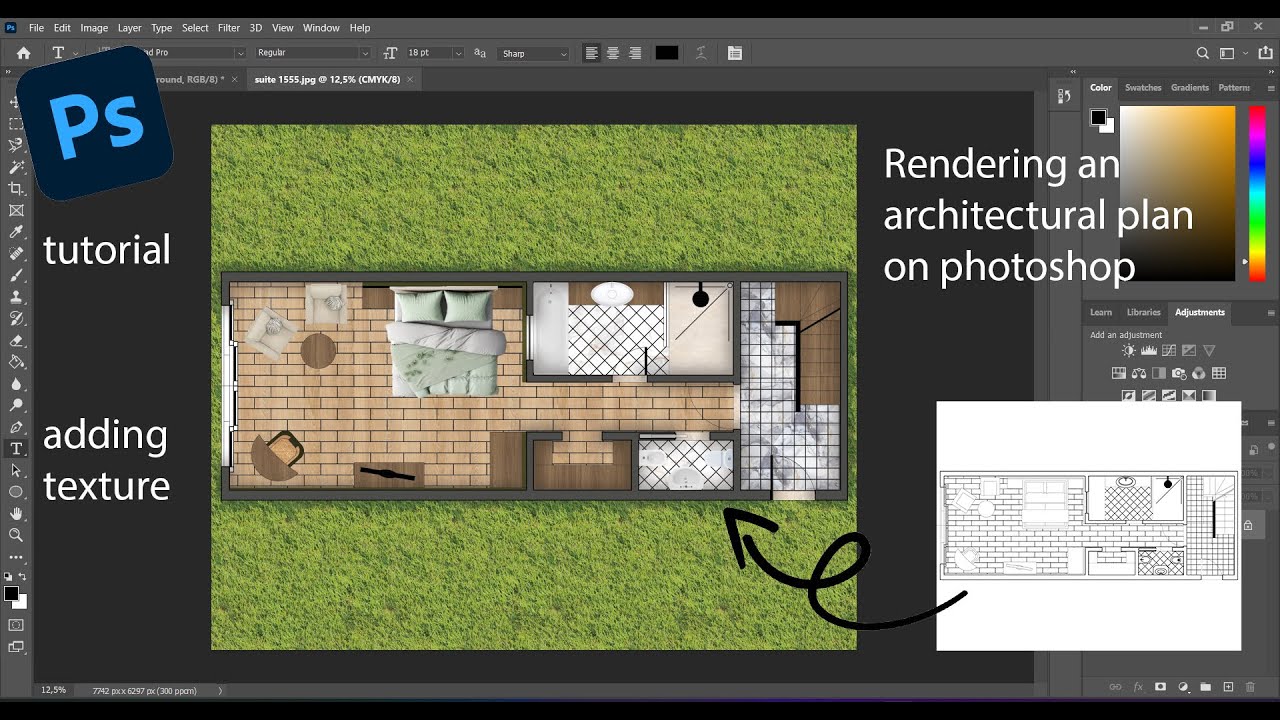Image resolution: width=1280 pixels, height=720 pixels.
Task: Select the Clone Stamp tool
Action: [x=16, y=297]
